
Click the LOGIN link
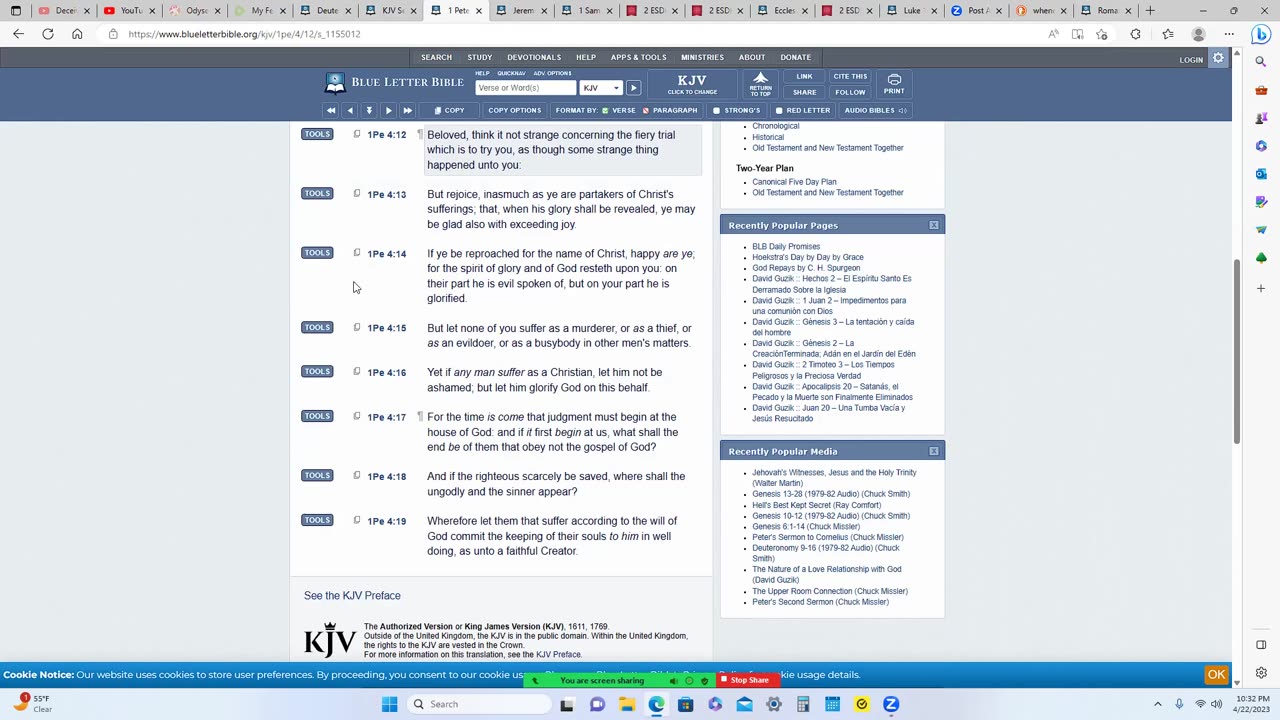(1191, 60)
